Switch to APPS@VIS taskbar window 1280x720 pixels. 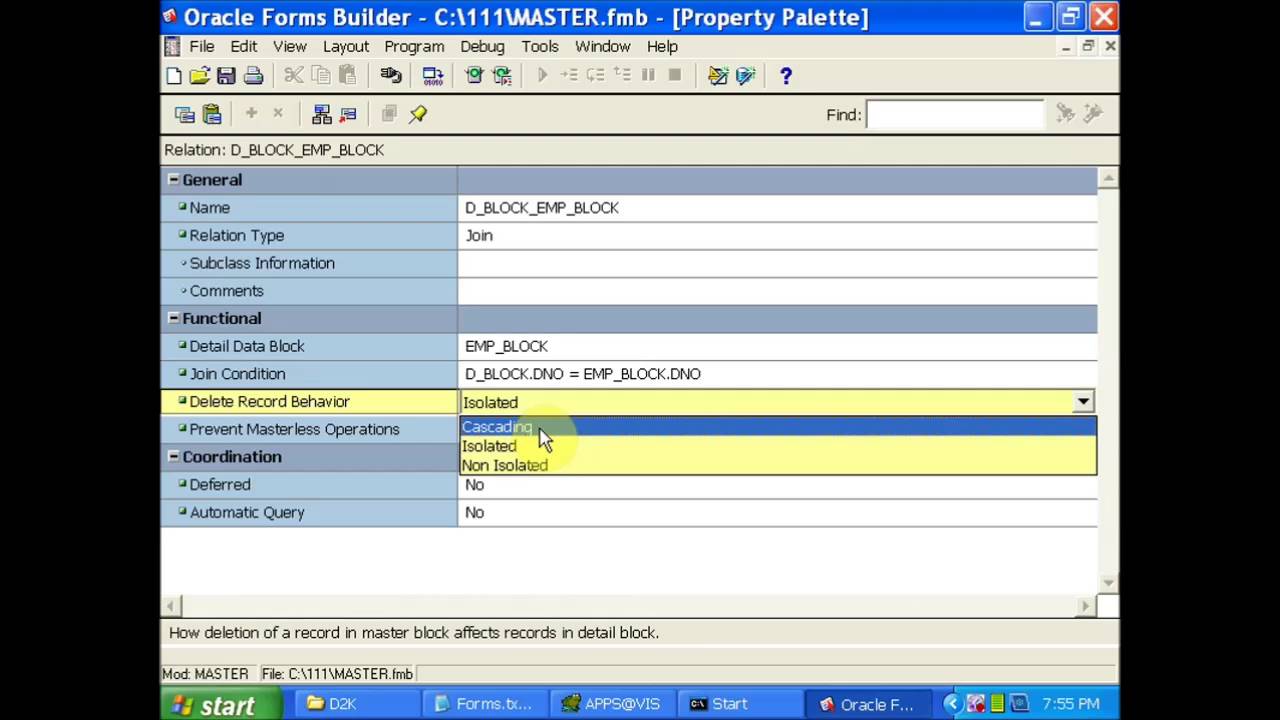(x=611, y=704)
